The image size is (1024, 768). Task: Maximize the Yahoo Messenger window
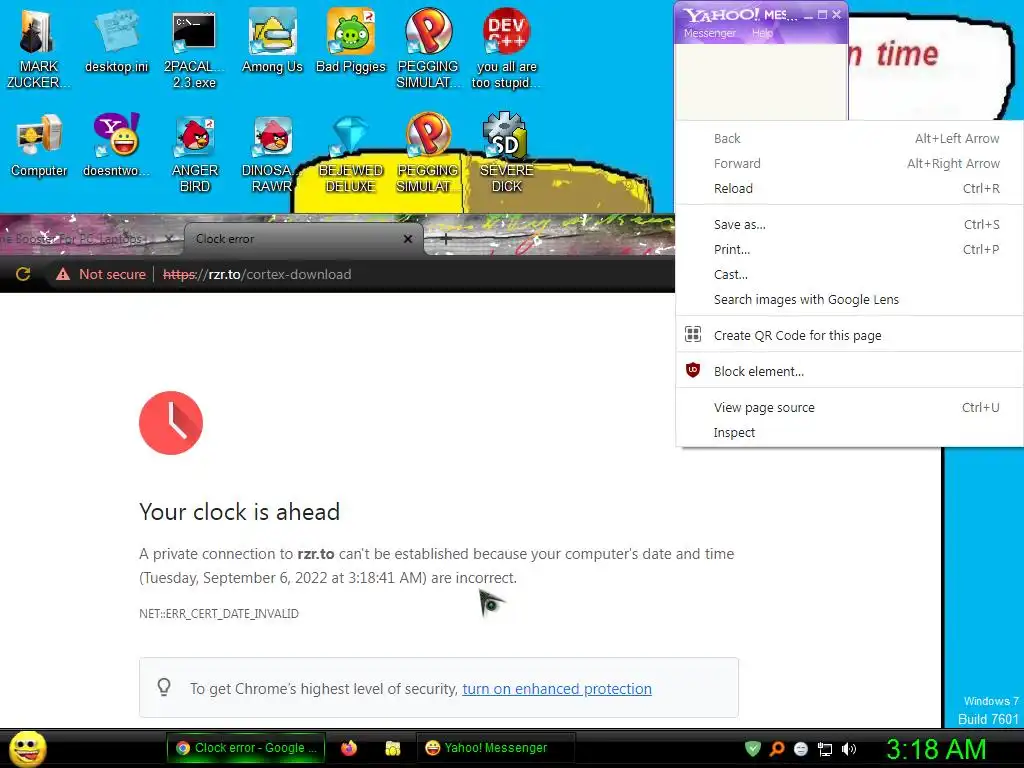point(822,14)
